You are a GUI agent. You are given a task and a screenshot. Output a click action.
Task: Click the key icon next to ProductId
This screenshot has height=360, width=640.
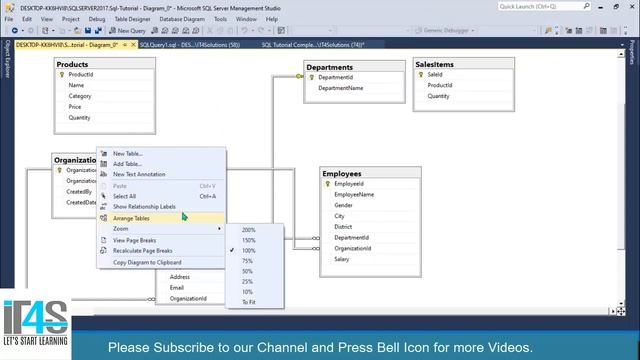[x=62, y=75]
